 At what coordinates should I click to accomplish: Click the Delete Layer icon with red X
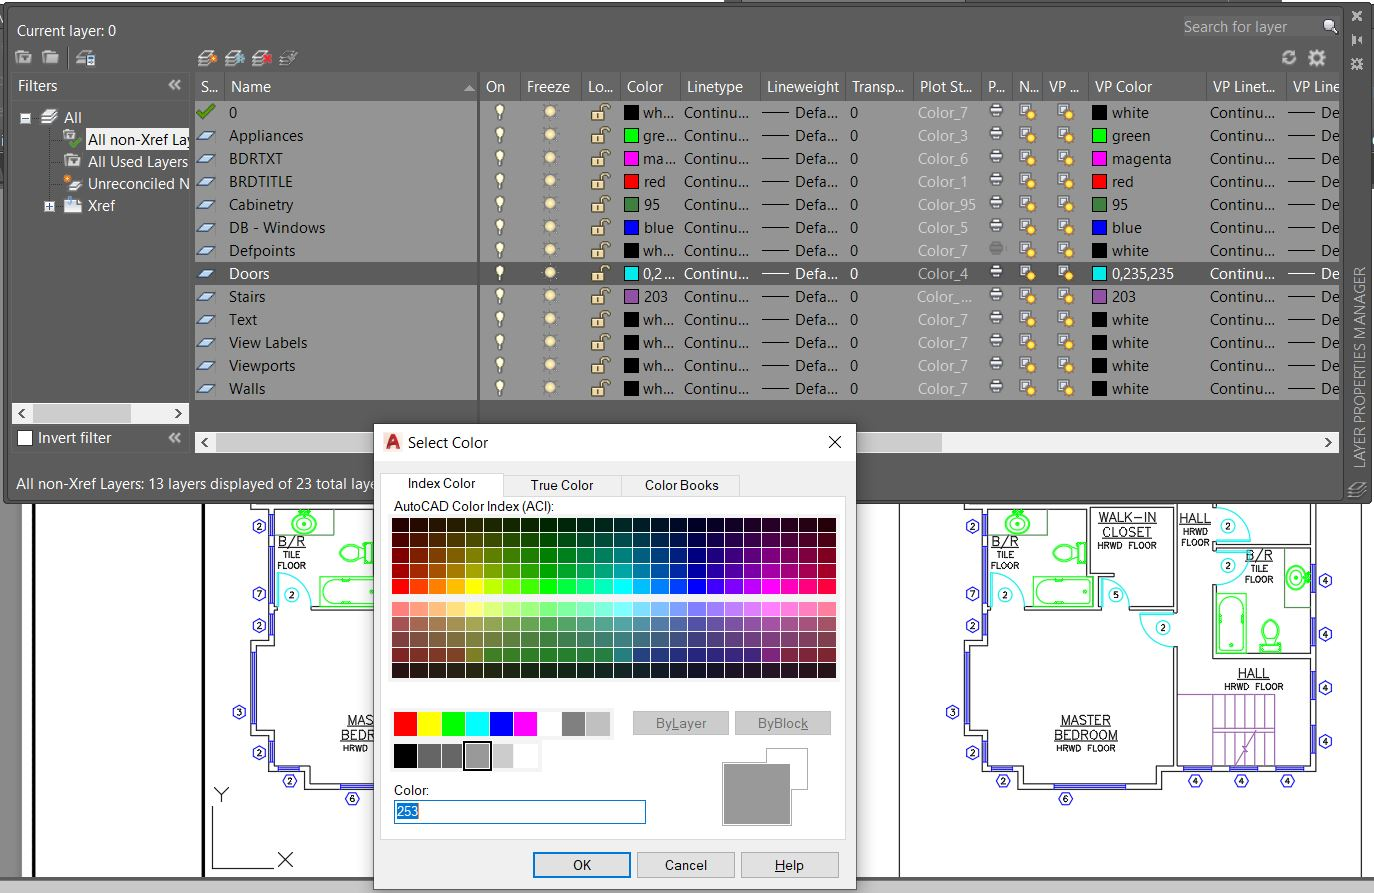pyautogui.click(x=262, y=58)
